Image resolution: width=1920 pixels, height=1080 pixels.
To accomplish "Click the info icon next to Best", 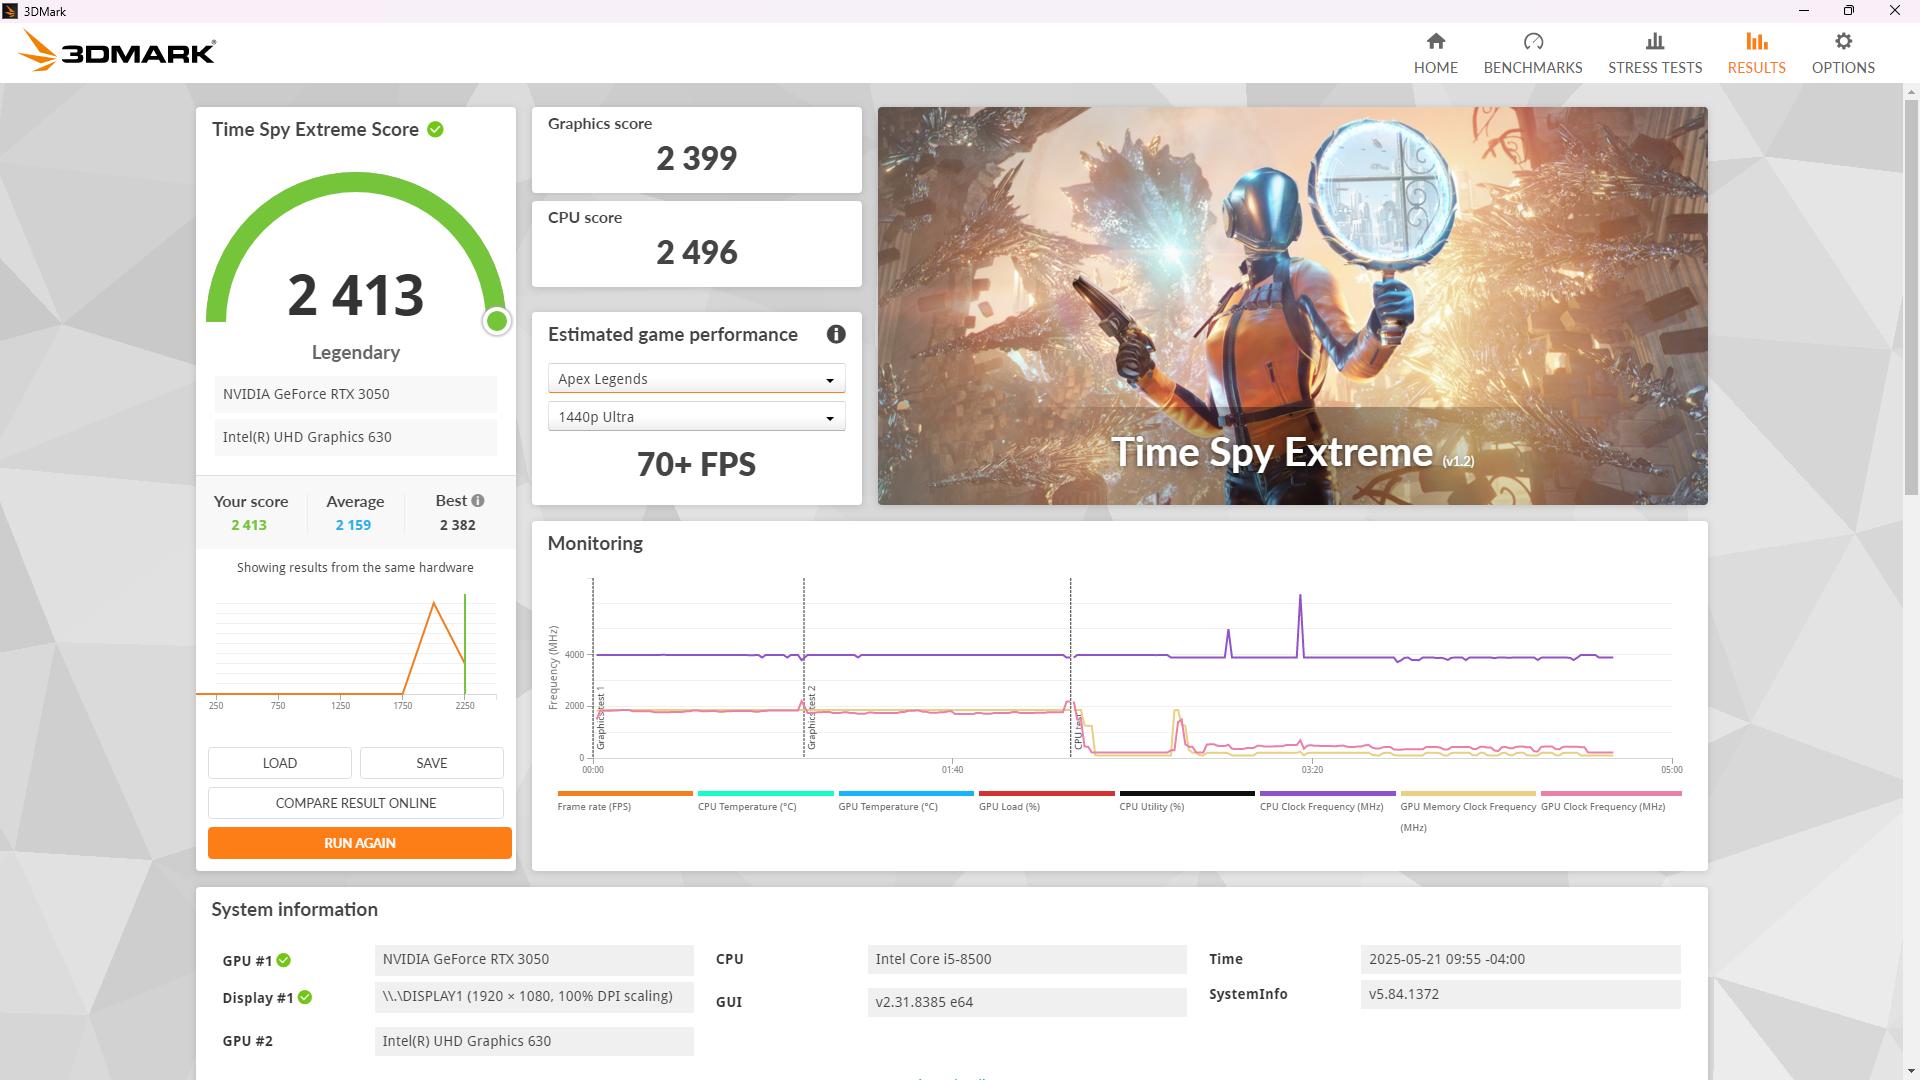I will pos(478,501).
